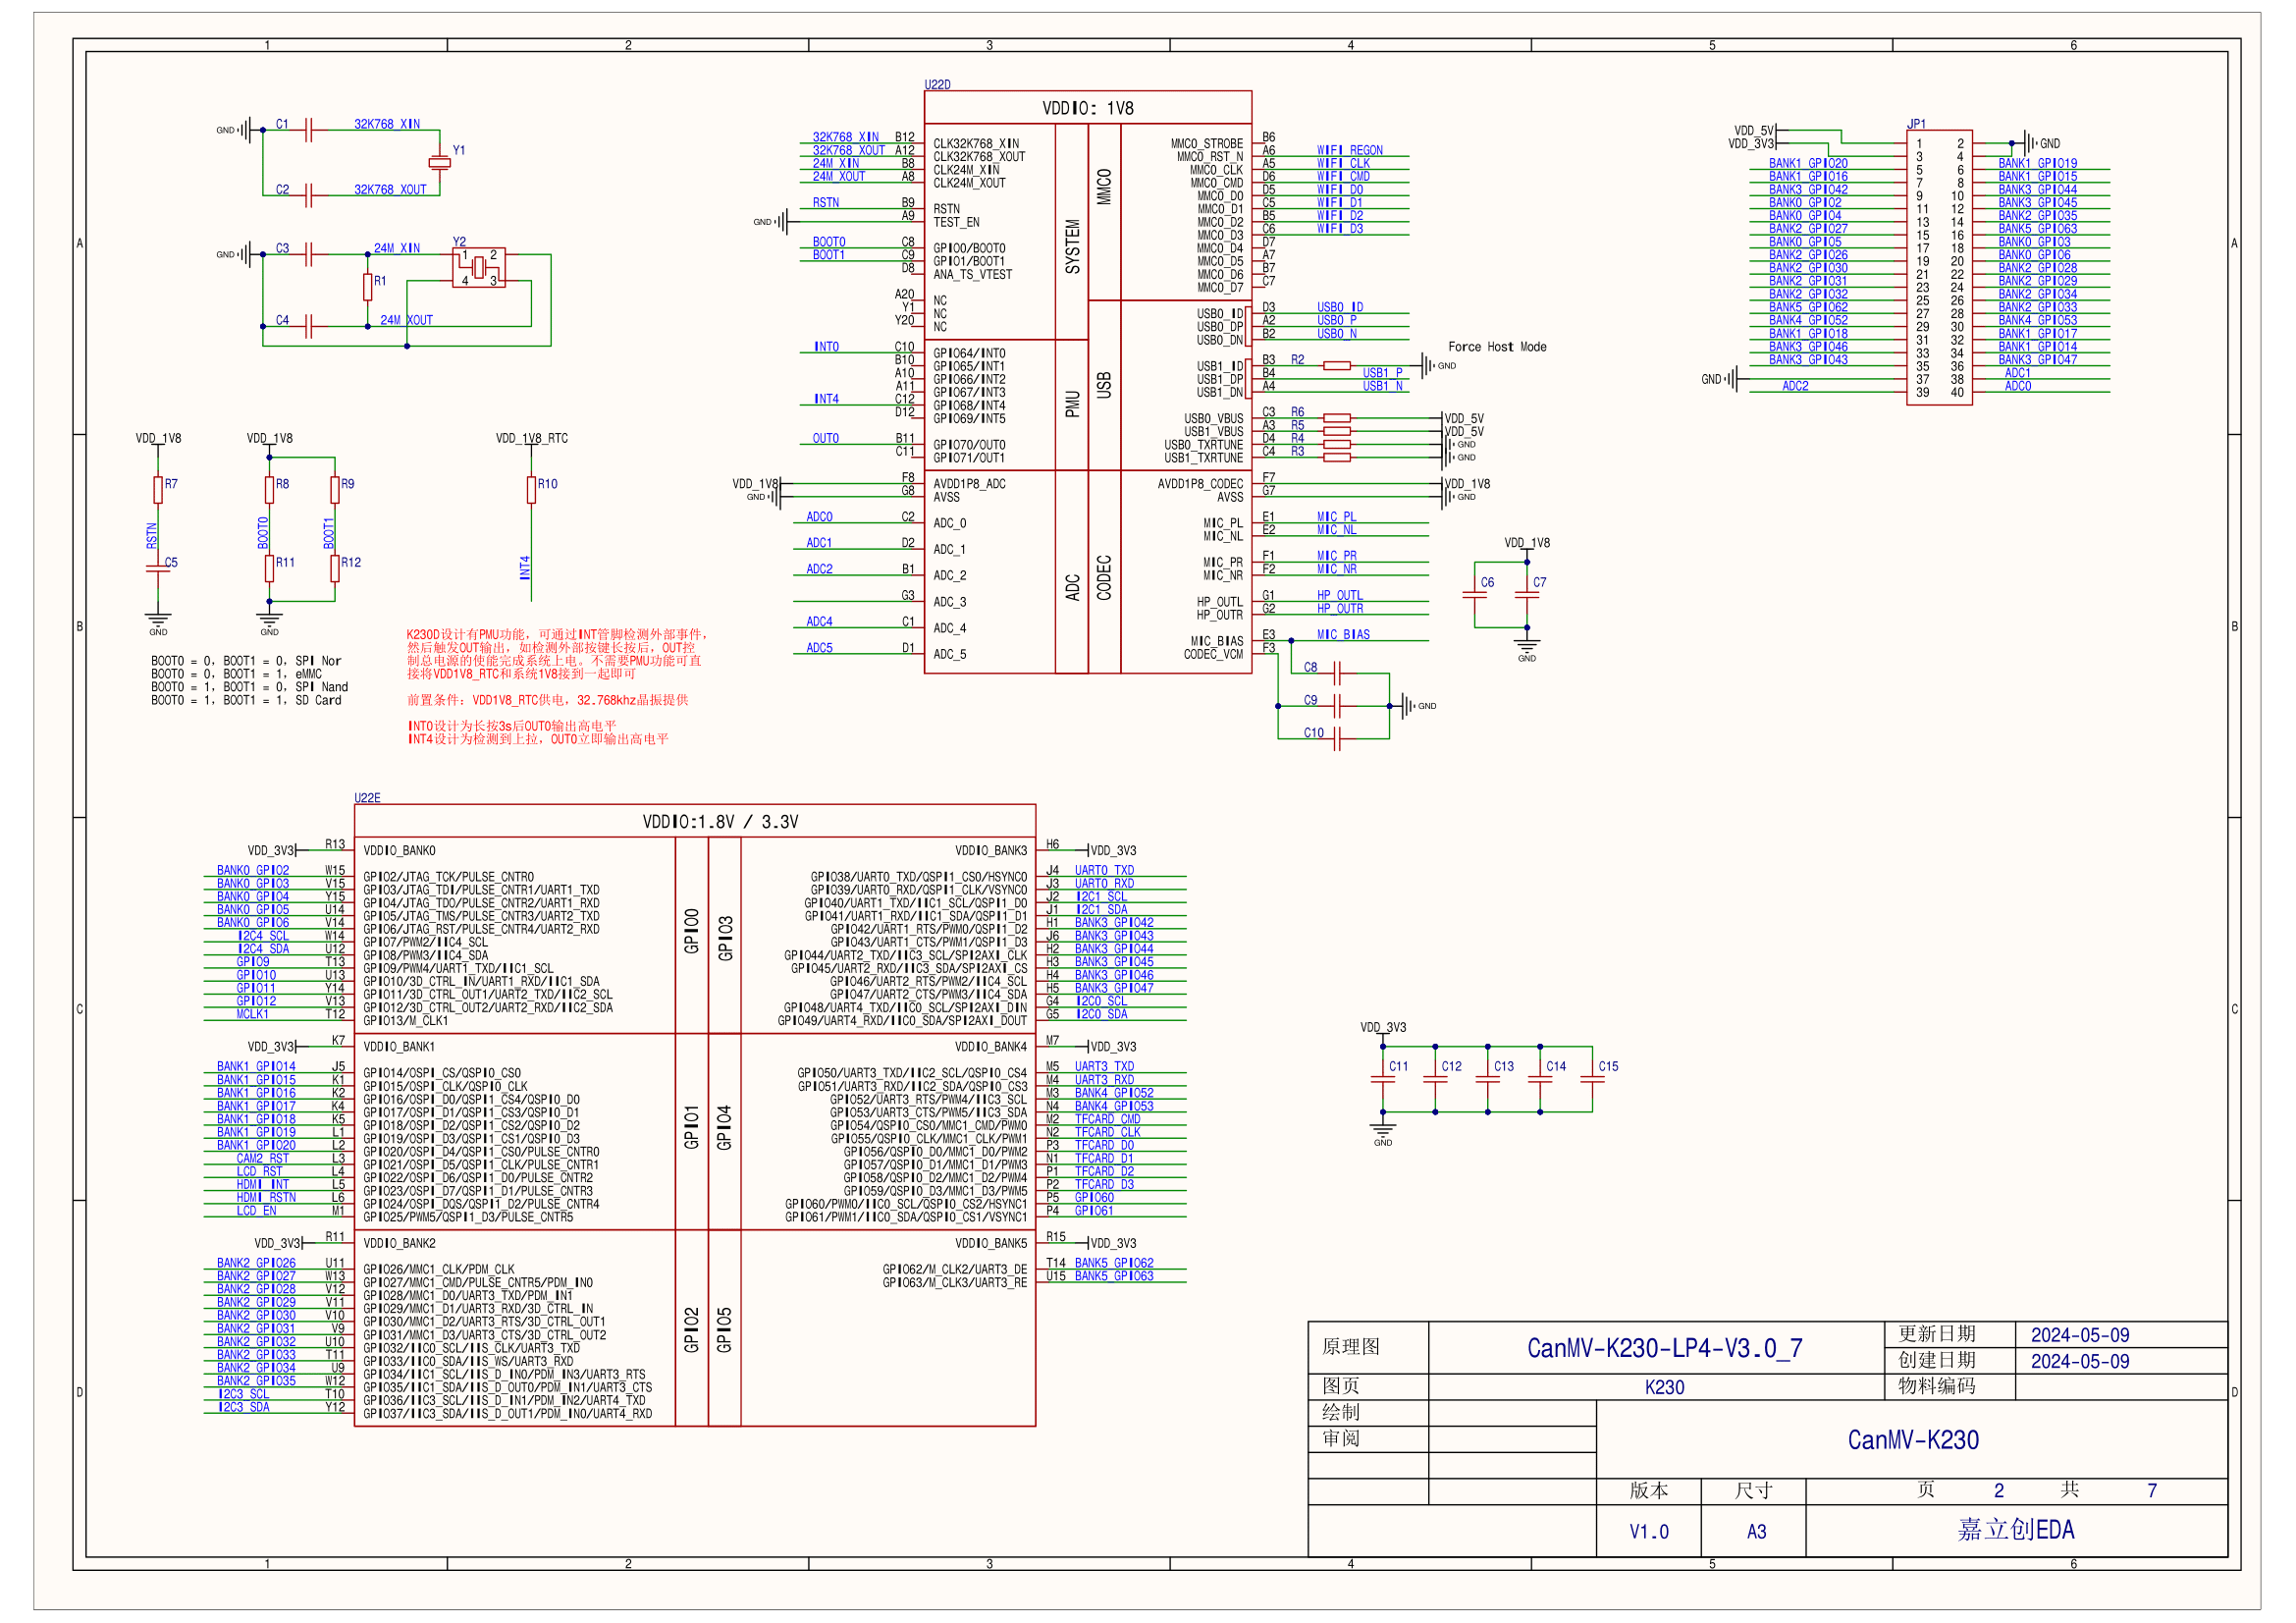Click the U22E component designator
Image resolution: width=2296 pixels, height=1623 pixels.
point(367,798)
